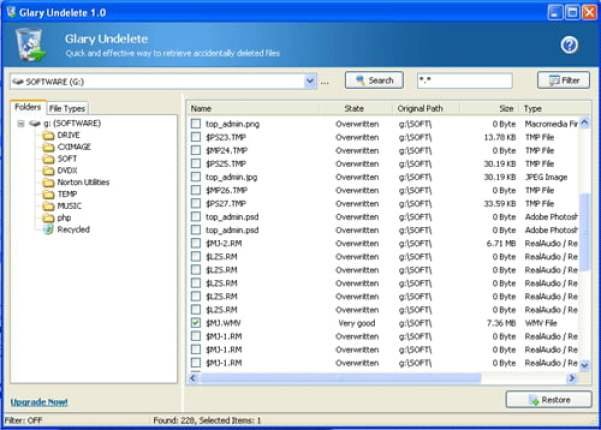Click the $MJ.WMV file name
This screenshot has width=601, height=430.
click(x=223, y=323)
